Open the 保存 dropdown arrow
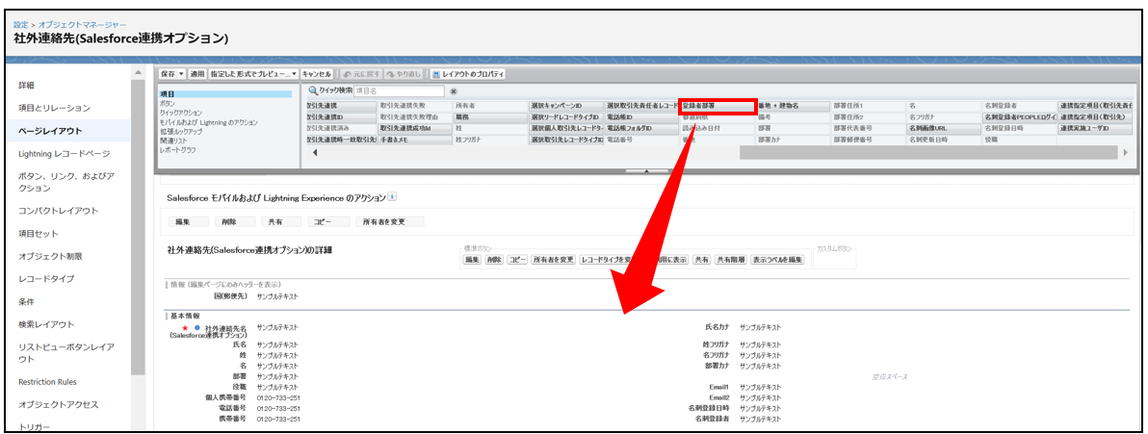The height and width of the screenshot is (434, 1148). click(182, 74)
